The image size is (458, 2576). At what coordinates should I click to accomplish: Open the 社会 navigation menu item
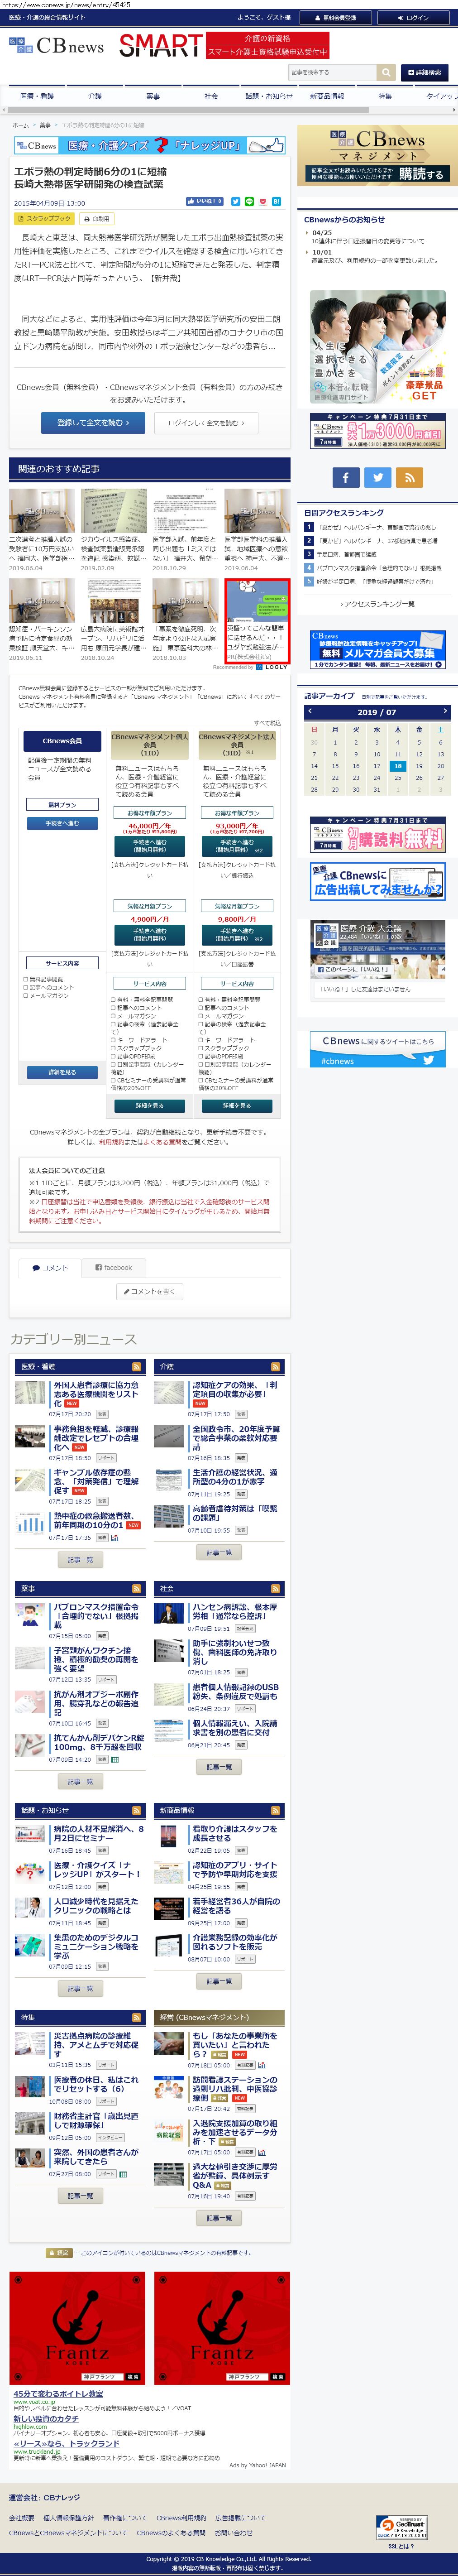(x=211, y=96)
